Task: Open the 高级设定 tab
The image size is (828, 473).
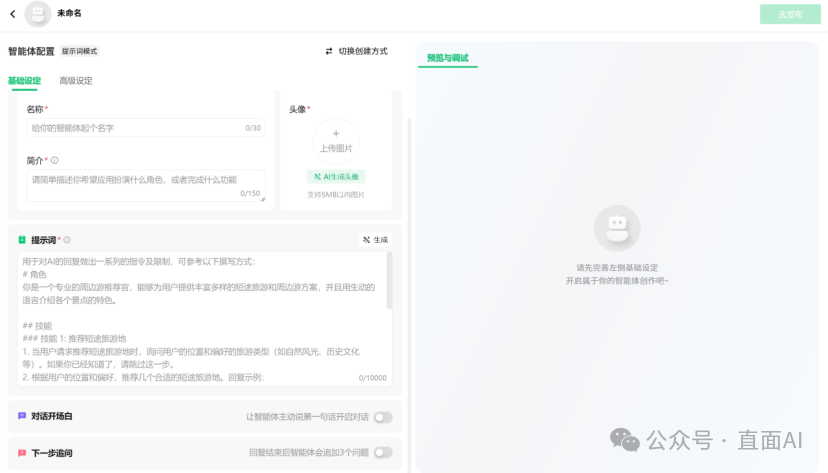Action: tap(76, 81)
